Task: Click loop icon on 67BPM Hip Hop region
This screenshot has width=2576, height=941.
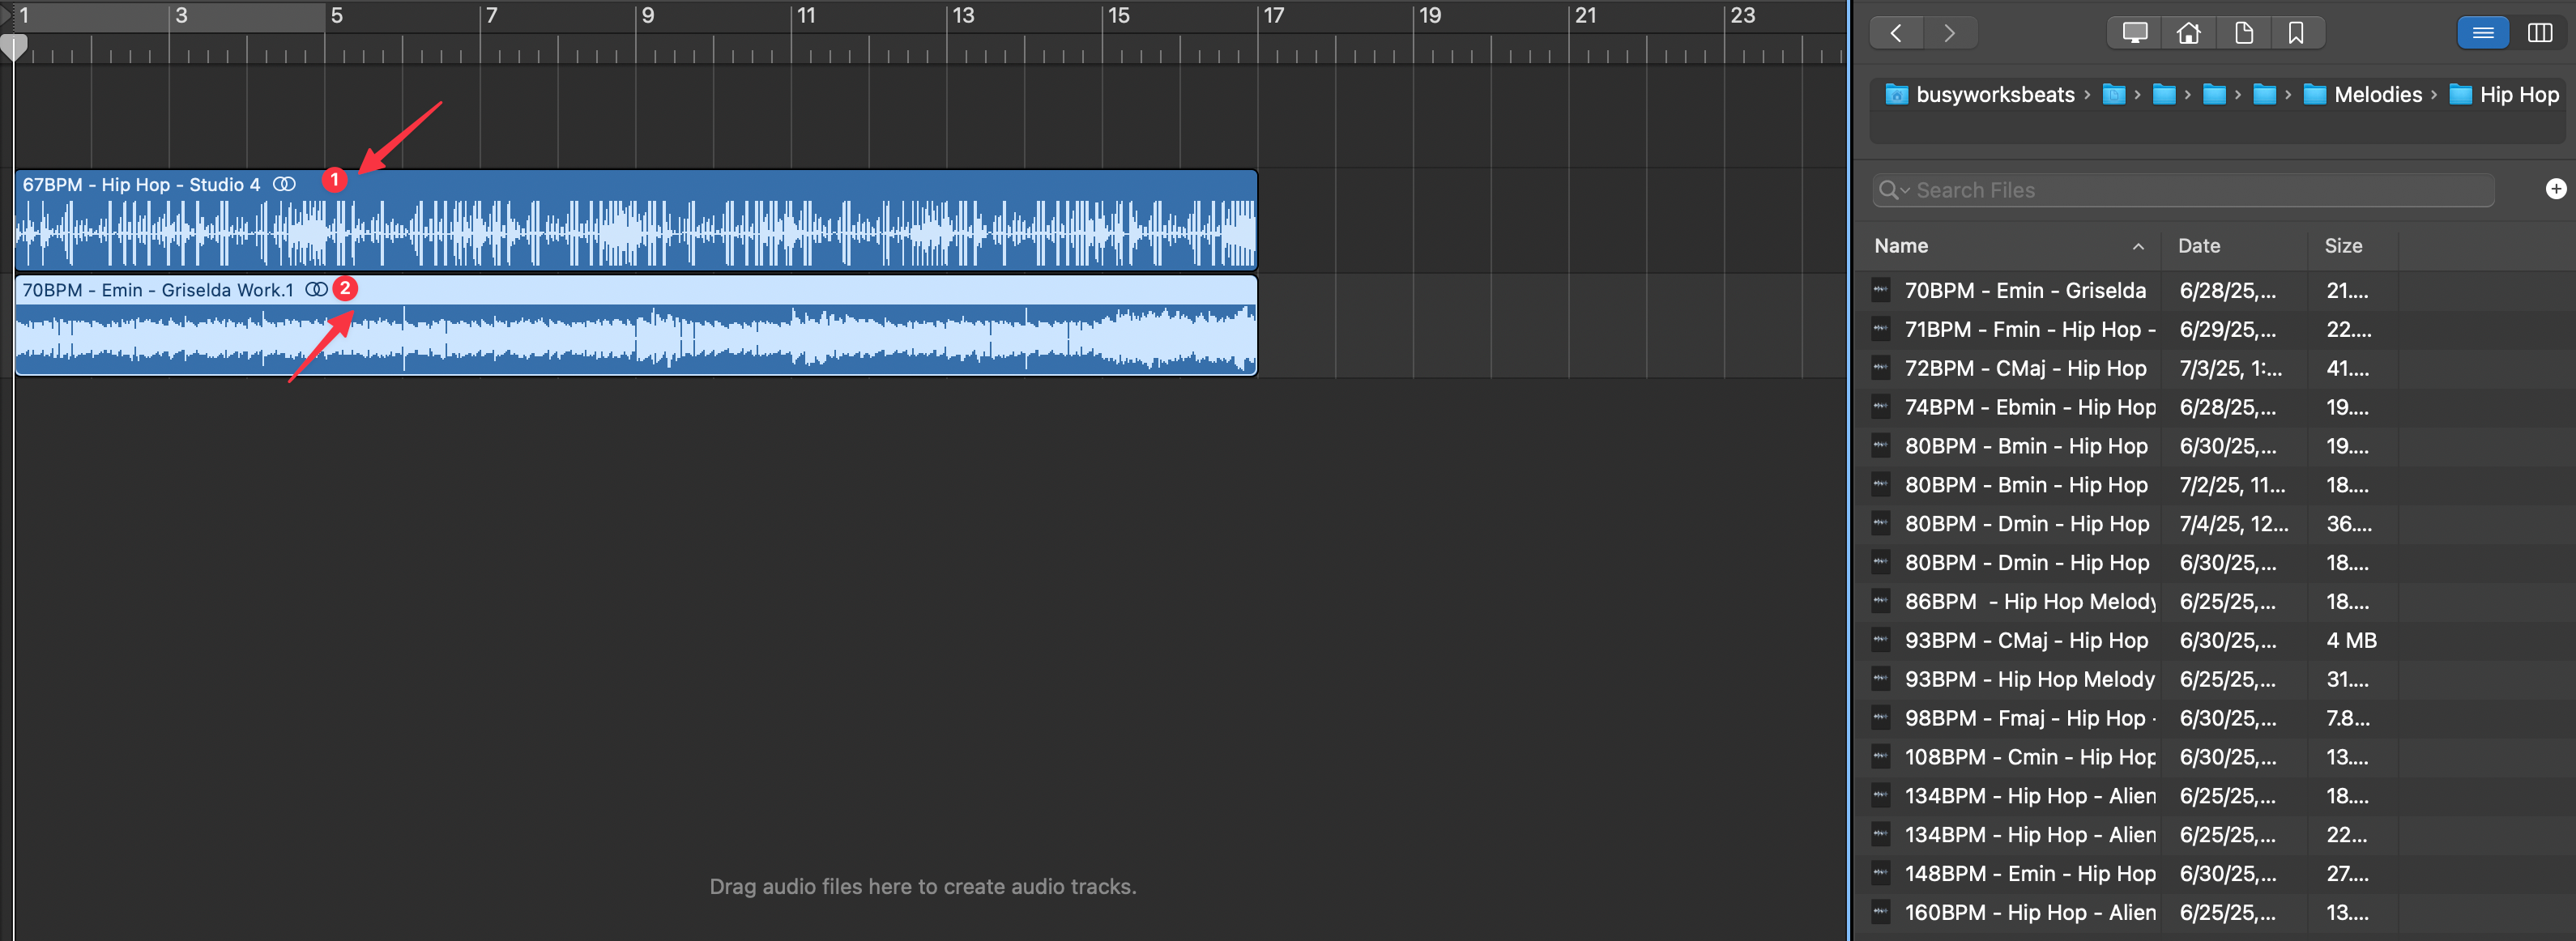Action: tap(285, 184)
